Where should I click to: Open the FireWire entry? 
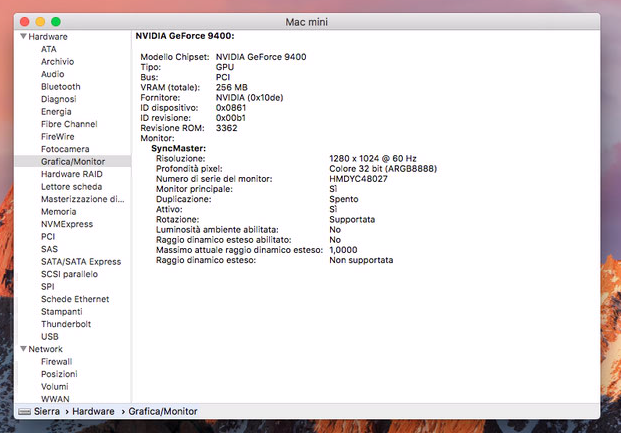[x=57, y=137]
